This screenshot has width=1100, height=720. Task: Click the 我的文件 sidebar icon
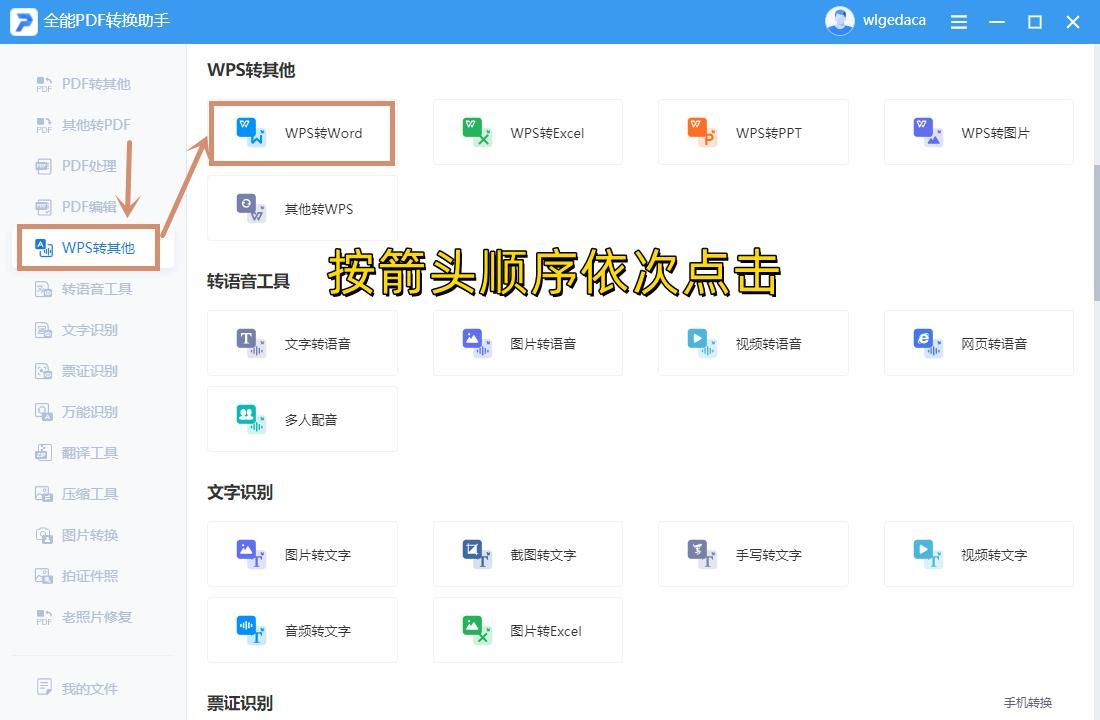tap(43, 688)
